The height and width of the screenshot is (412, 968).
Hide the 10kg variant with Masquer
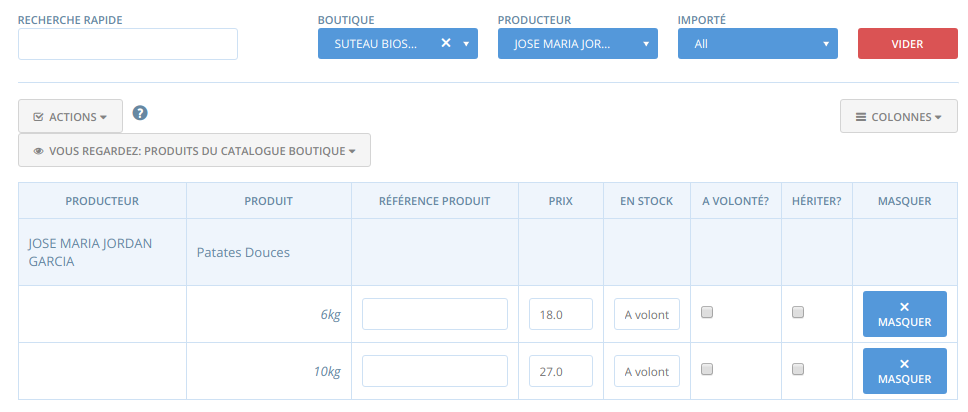point(904,371)
